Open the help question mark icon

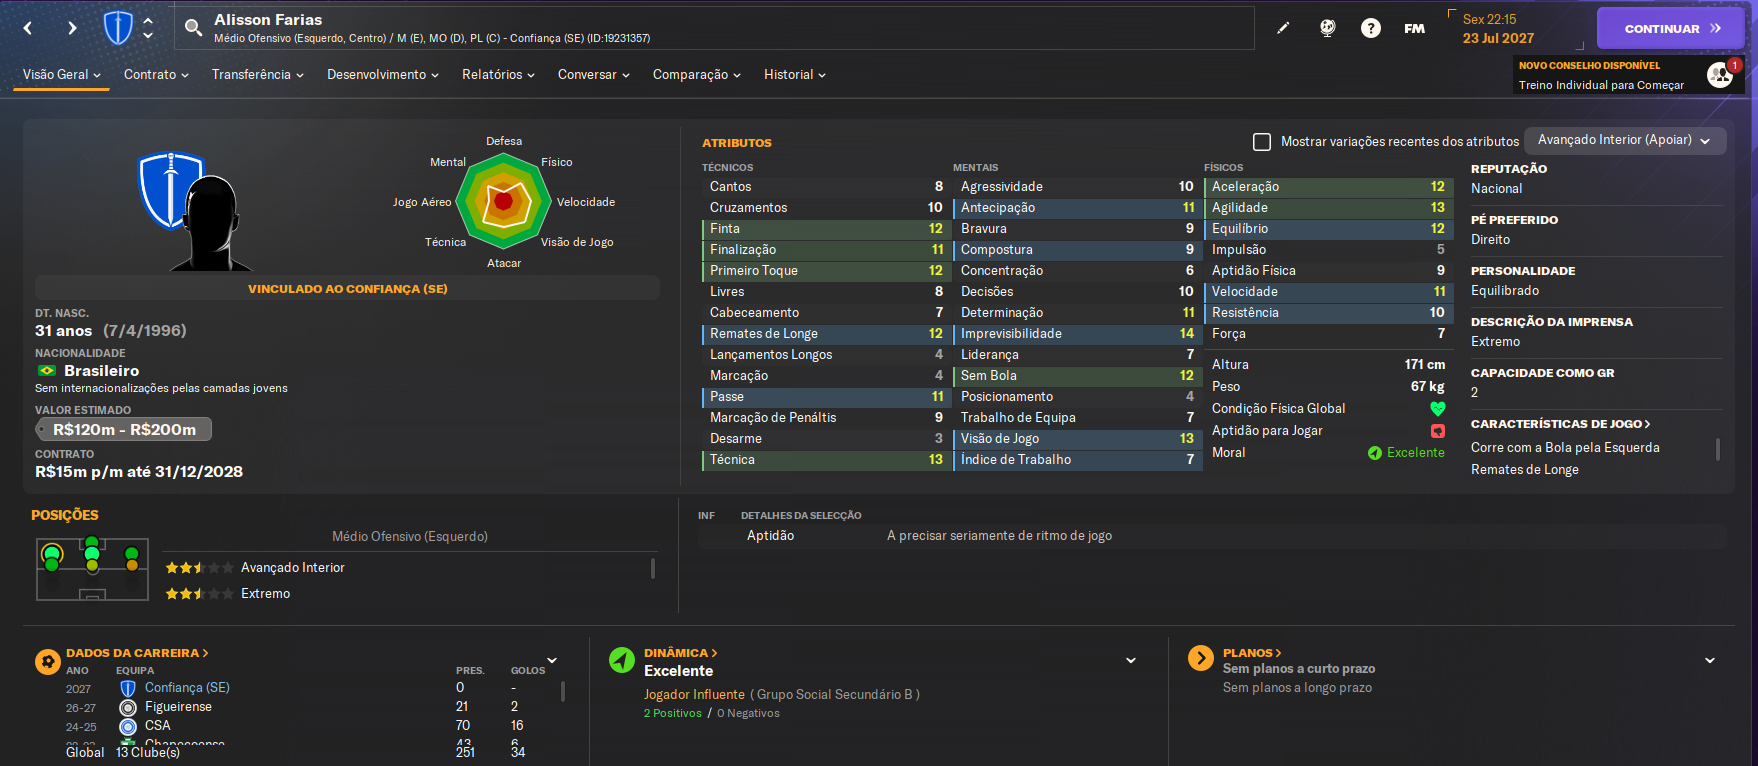tap(1370, 28)
